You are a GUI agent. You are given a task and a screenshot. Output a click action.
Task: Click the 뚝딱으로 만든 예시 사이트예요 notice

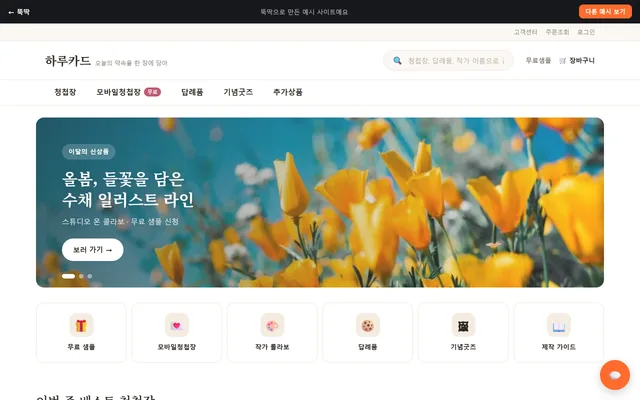pos(304,12)
